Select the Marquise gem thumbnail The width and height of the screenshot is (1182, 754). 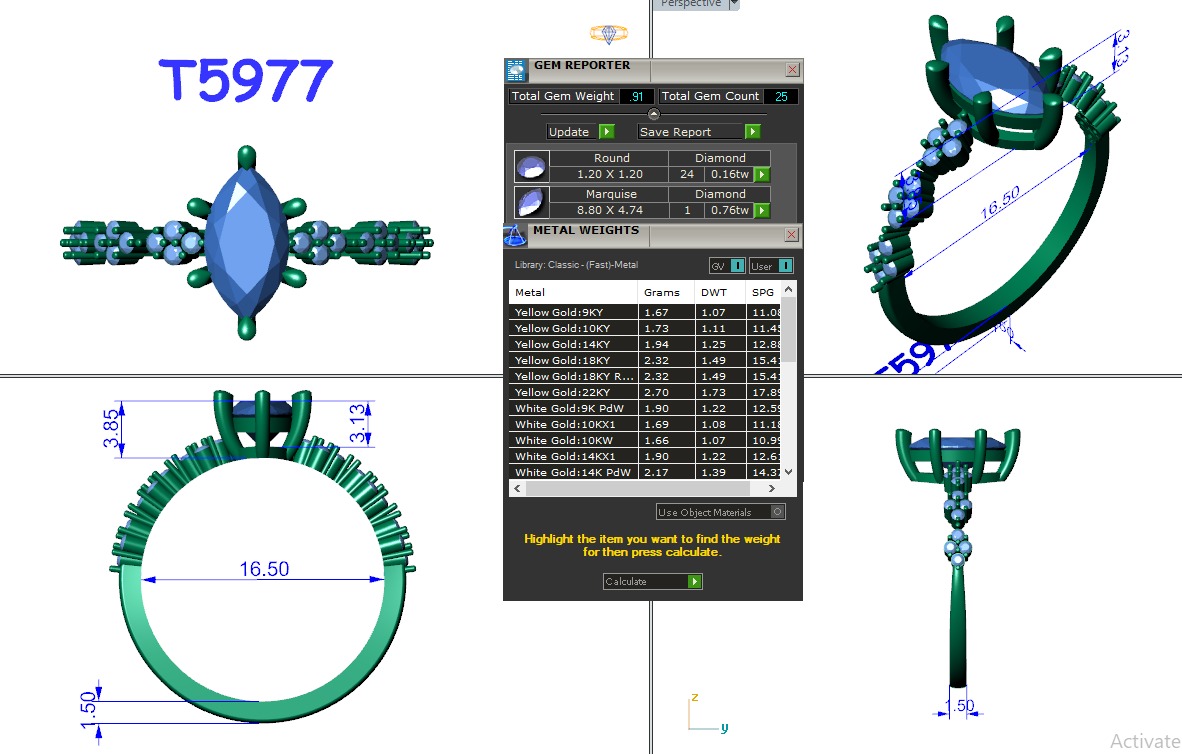pyautogui.click(x=531, y=202)
